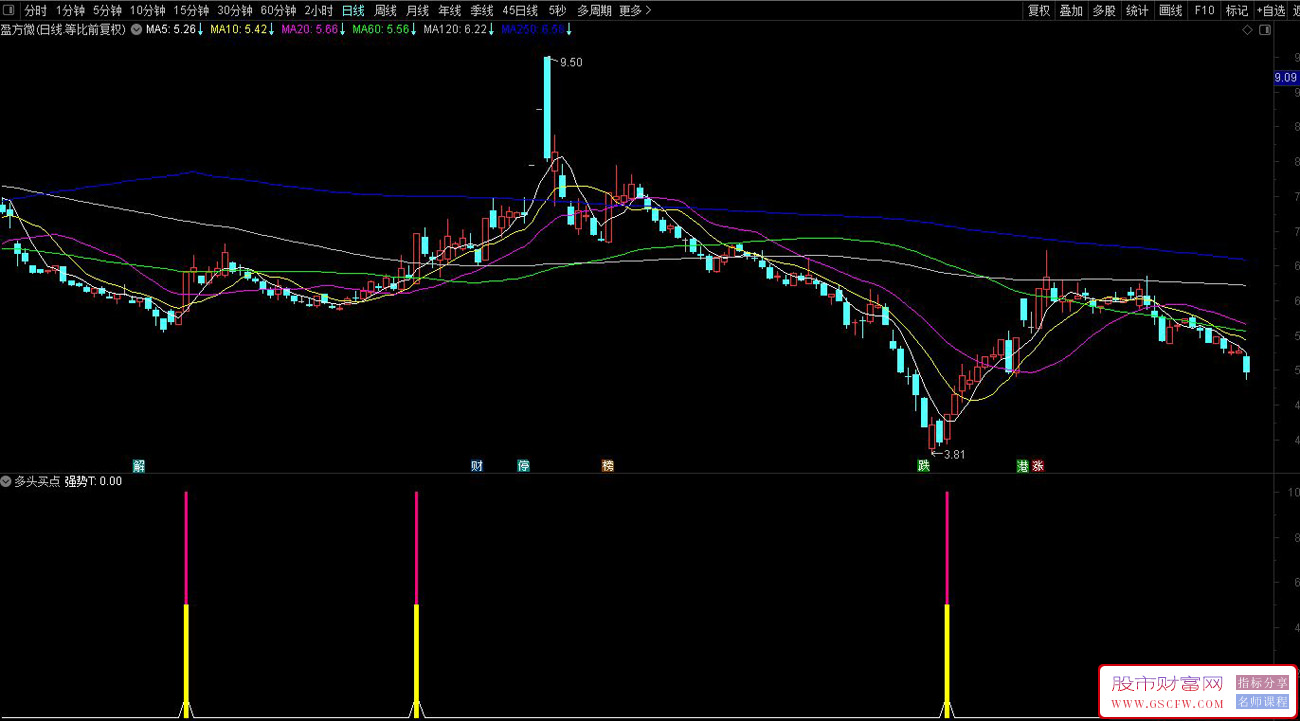The image size is (1300, 721).
Task: Select the 15分钟 period
Action: click(x=191, y=11)
